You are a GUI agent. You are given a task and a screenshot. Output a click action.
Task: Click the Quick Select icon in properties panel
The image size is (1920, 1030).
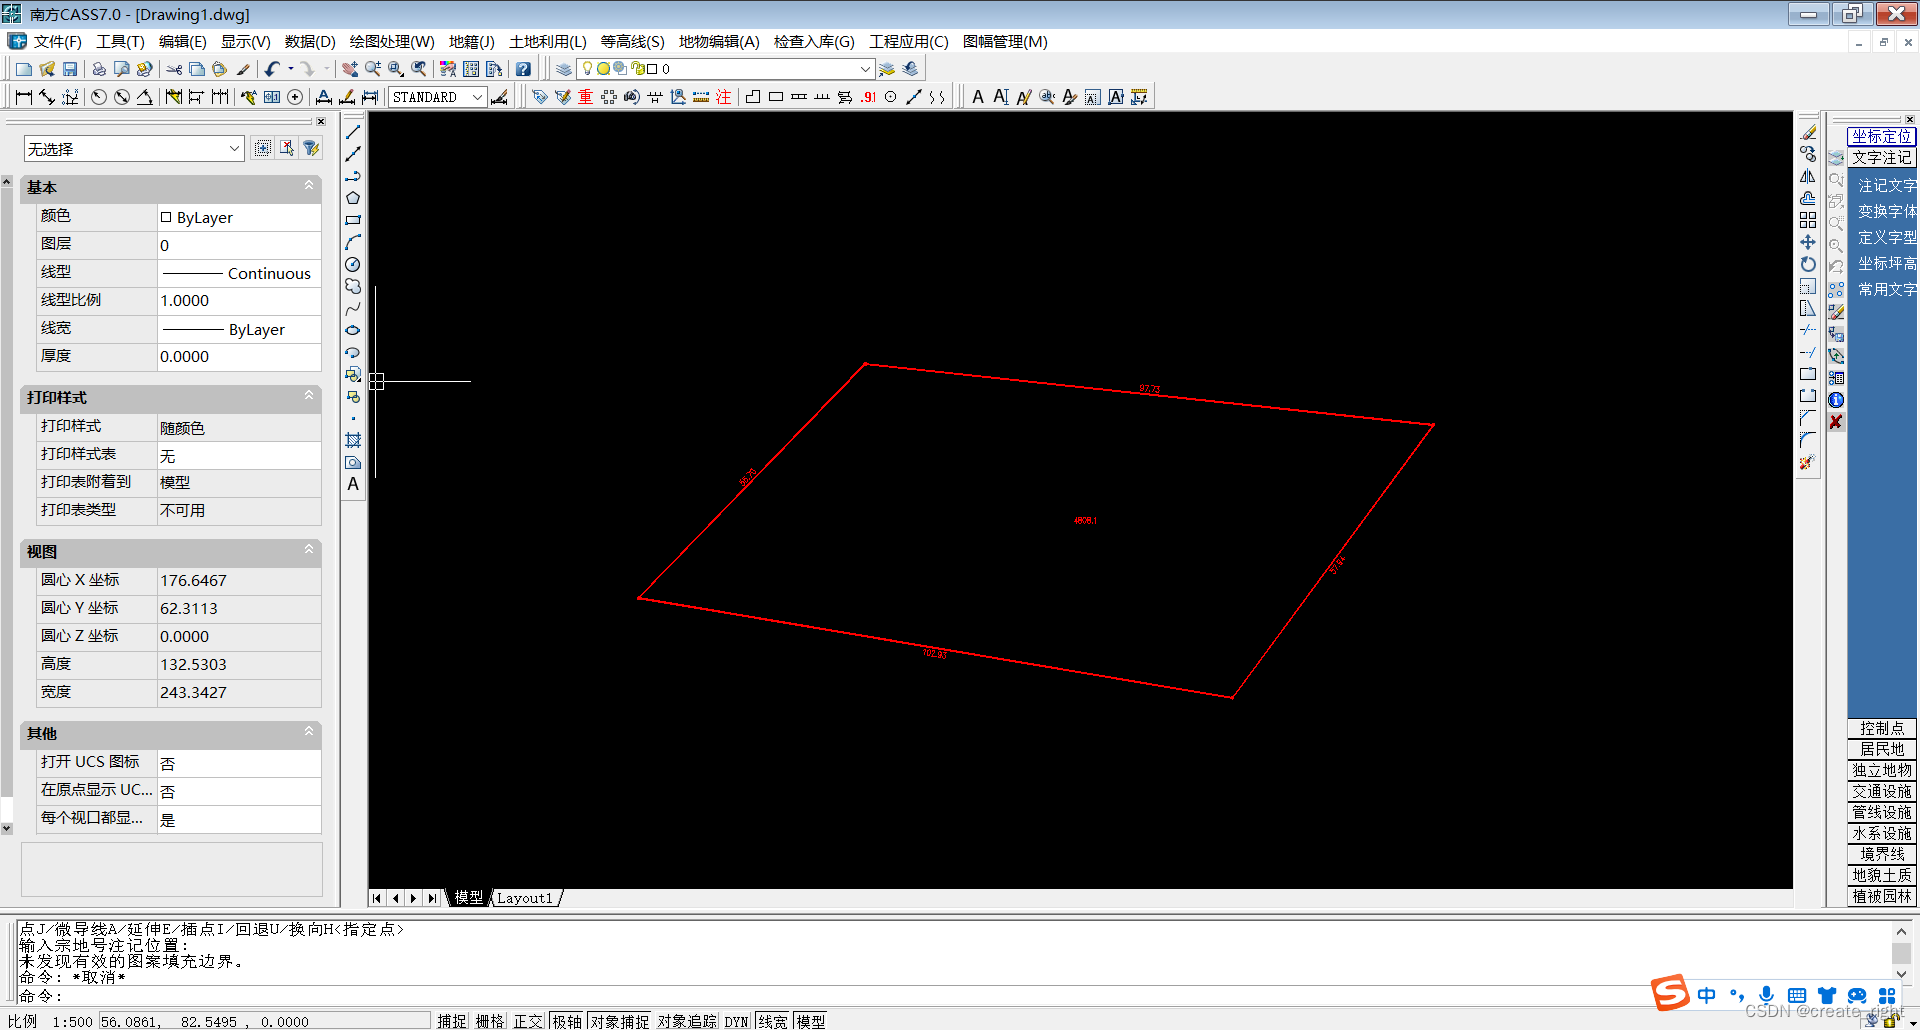311,148
